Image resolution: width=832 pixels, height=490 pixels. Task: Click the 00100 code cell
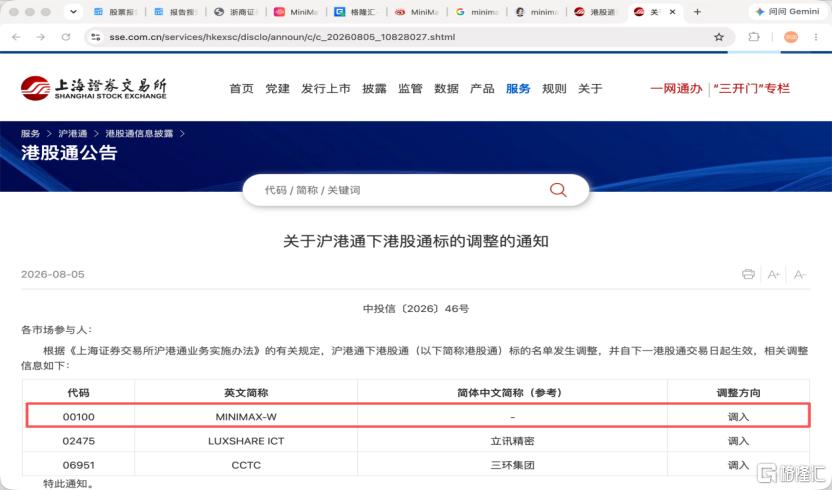[x=79, y=417]
